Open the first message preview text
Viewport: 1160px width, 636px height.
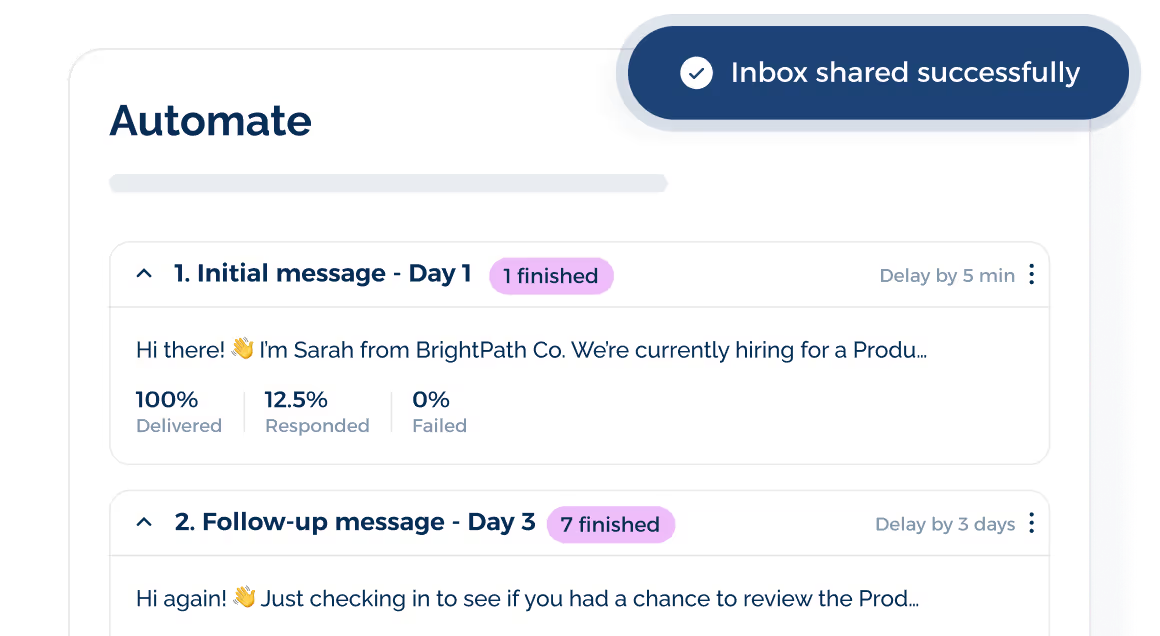(530, 349)
